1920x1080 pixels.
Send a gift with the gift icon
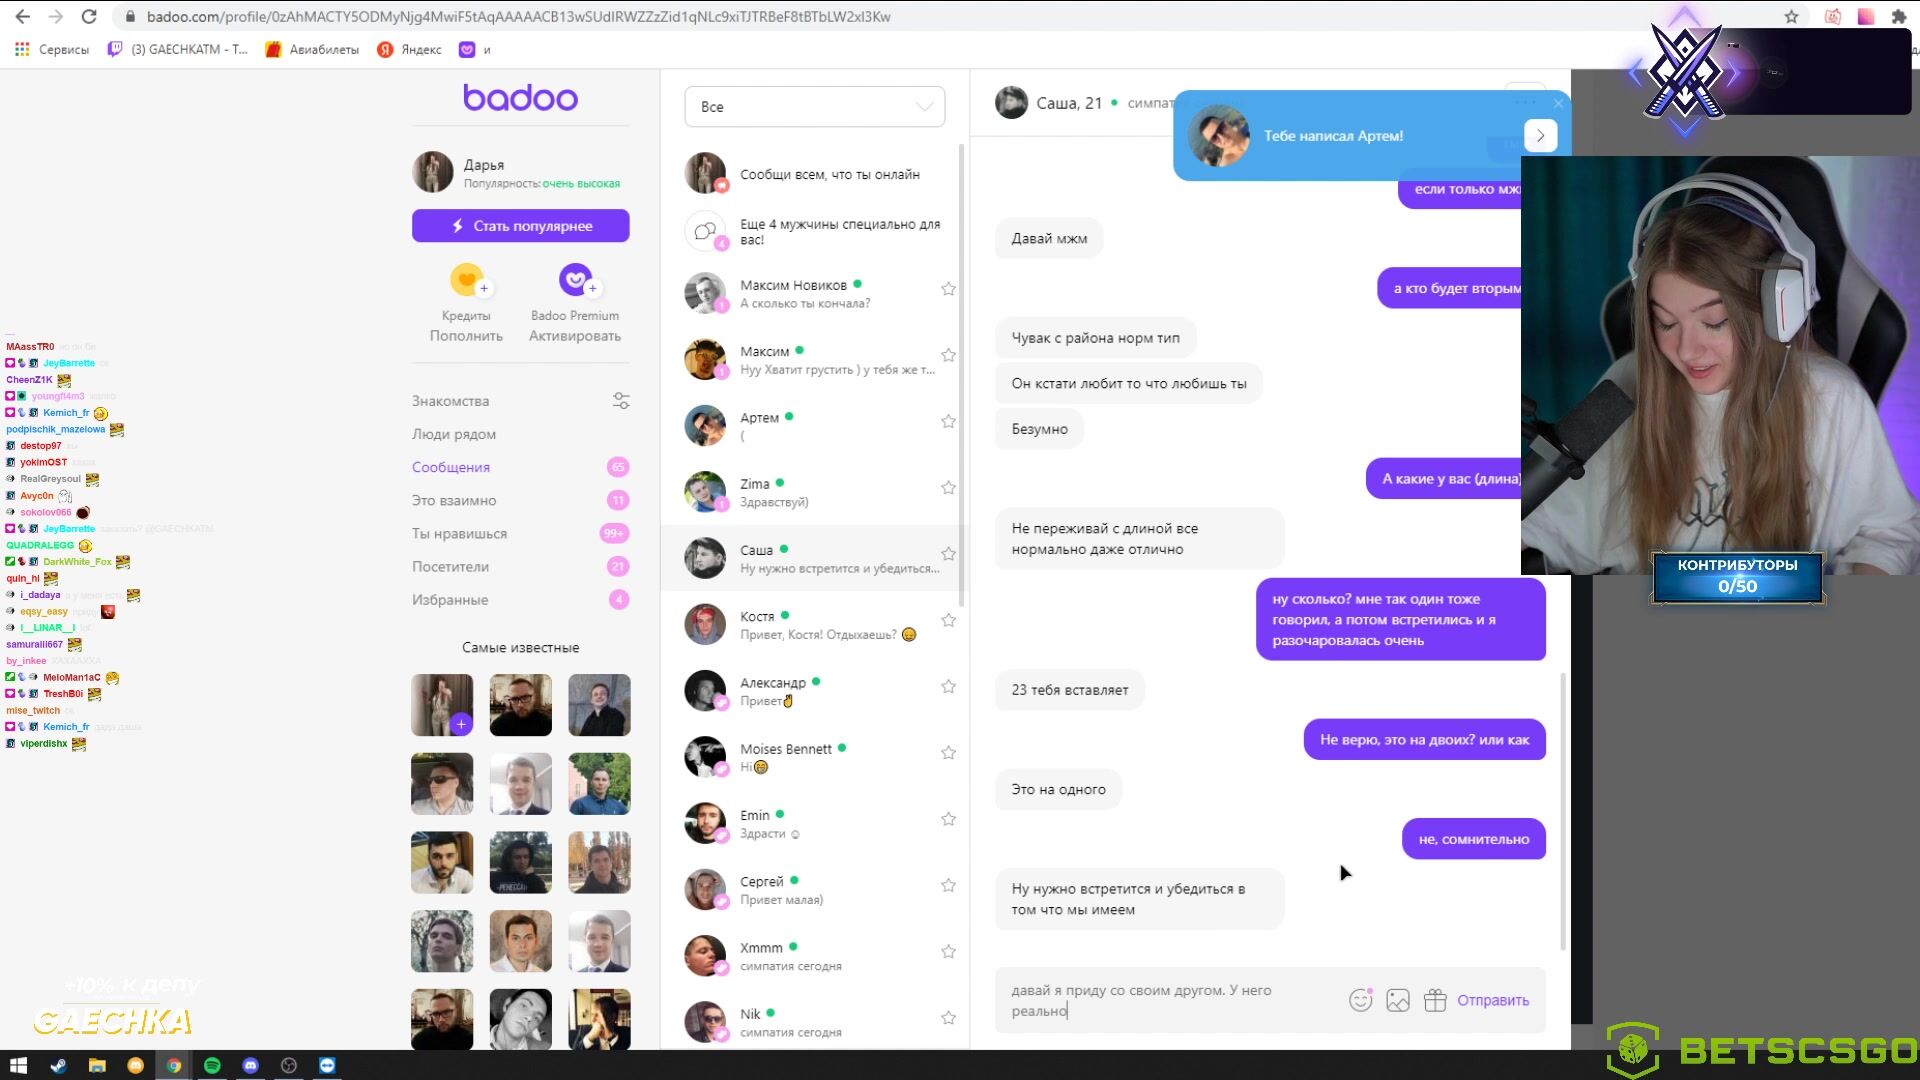[x=1435, y=1000]
